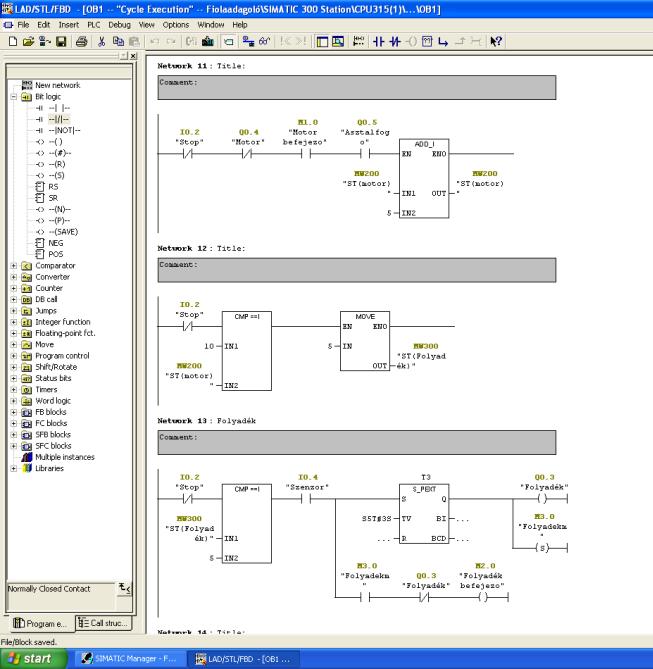The height and width of the screenshot is (669, 653).
Task: Expand the Libraries folder
Action: [14, 468]
